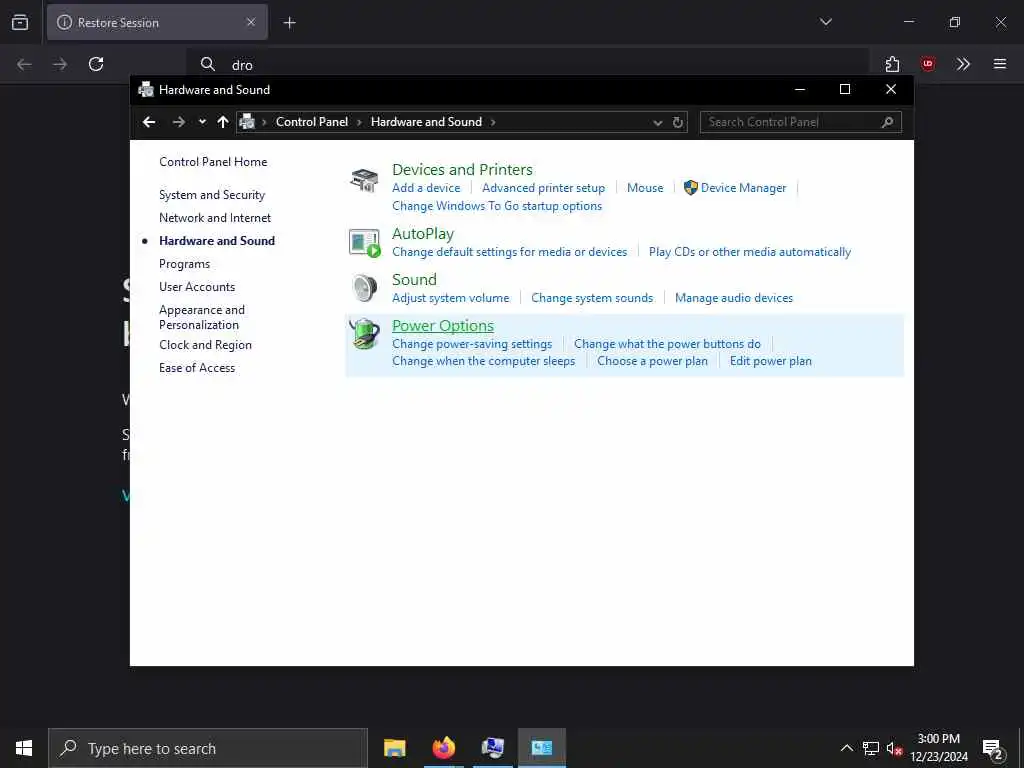The image size is (1024, 768).
Task: Click the AutoPlay category icon
Action: (364, 243)
